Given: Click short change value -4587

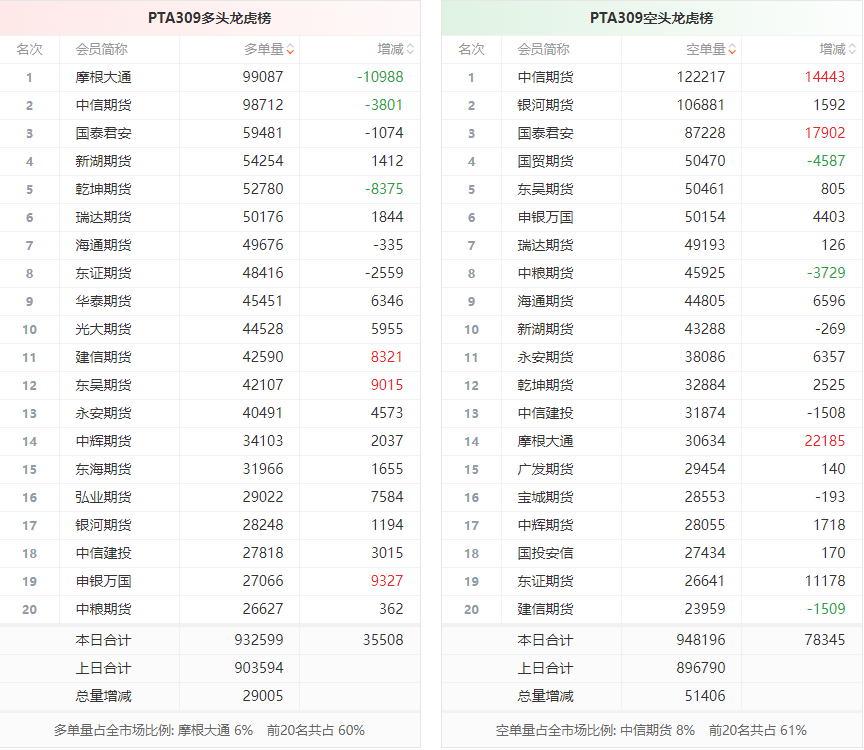Looking at the screenshot, I should pos(826,161).
